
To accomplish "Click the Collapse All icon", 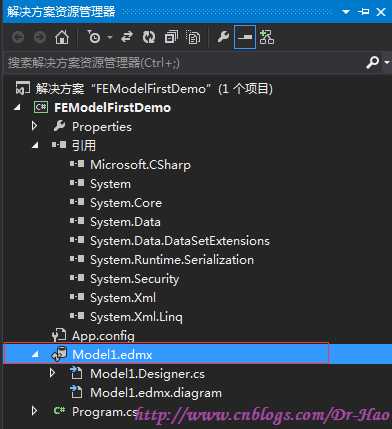I will coord(171,37).
